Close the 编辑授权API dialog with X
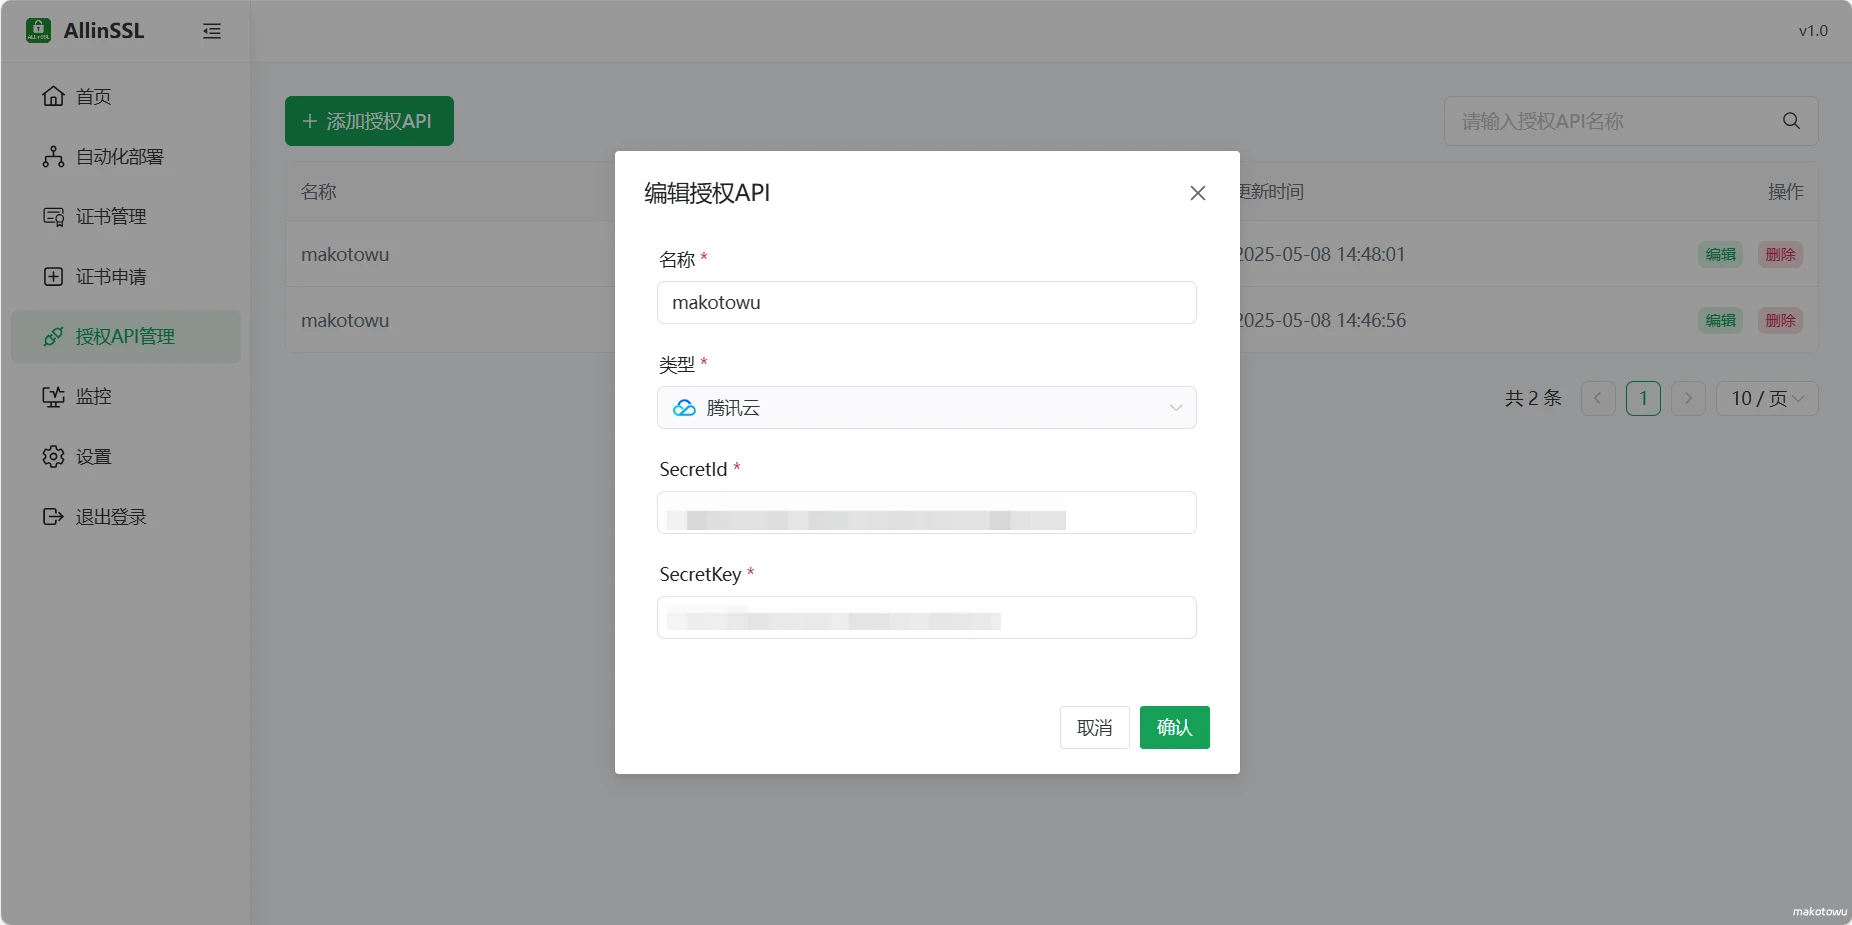The width and height of the screenshot is (1852, 925). point(1197,193)
